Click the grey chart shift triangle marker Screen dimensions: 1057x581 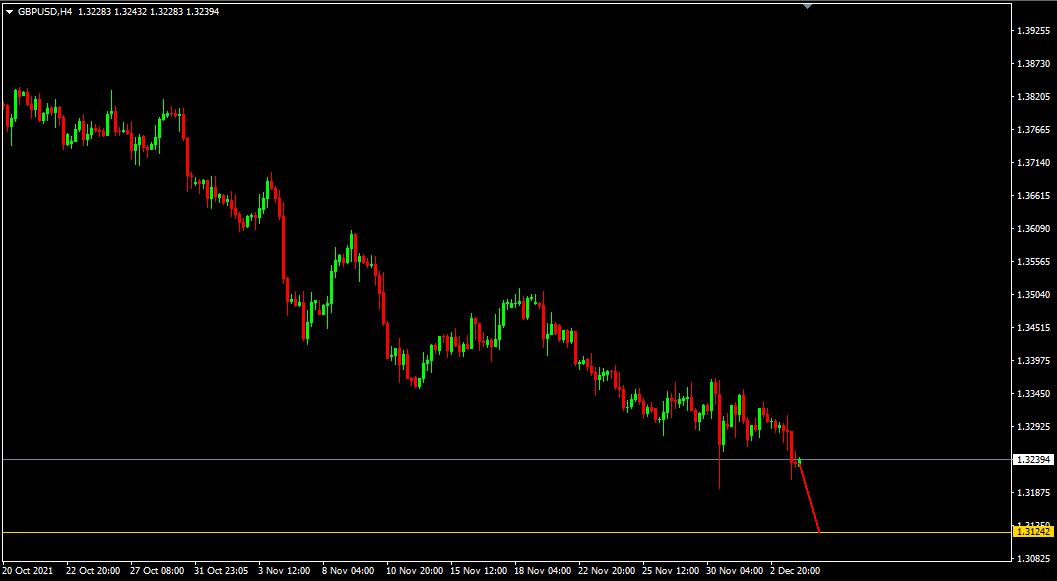(x=808, y=6)
